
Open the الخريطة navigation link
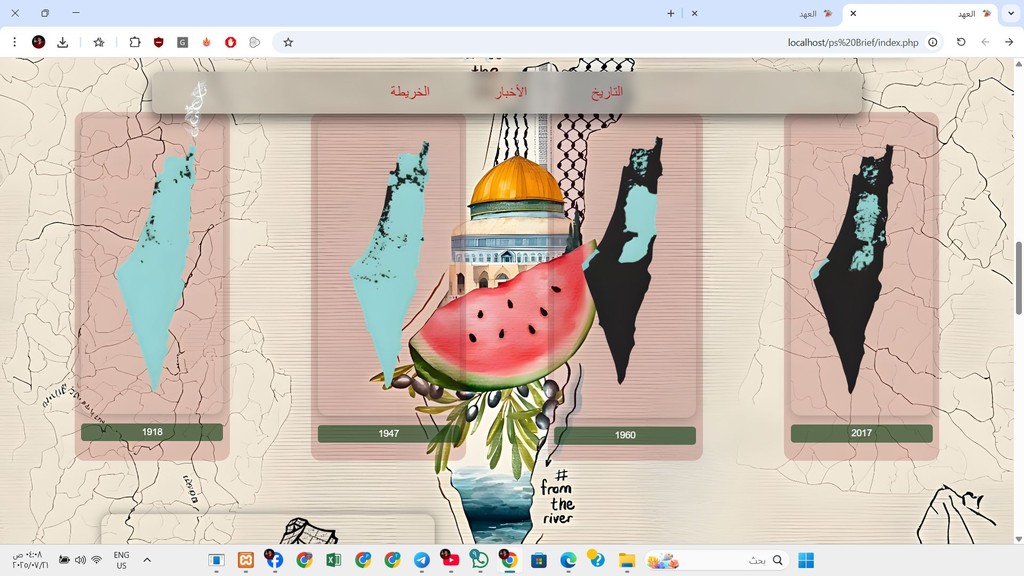[x=410, y=91]
